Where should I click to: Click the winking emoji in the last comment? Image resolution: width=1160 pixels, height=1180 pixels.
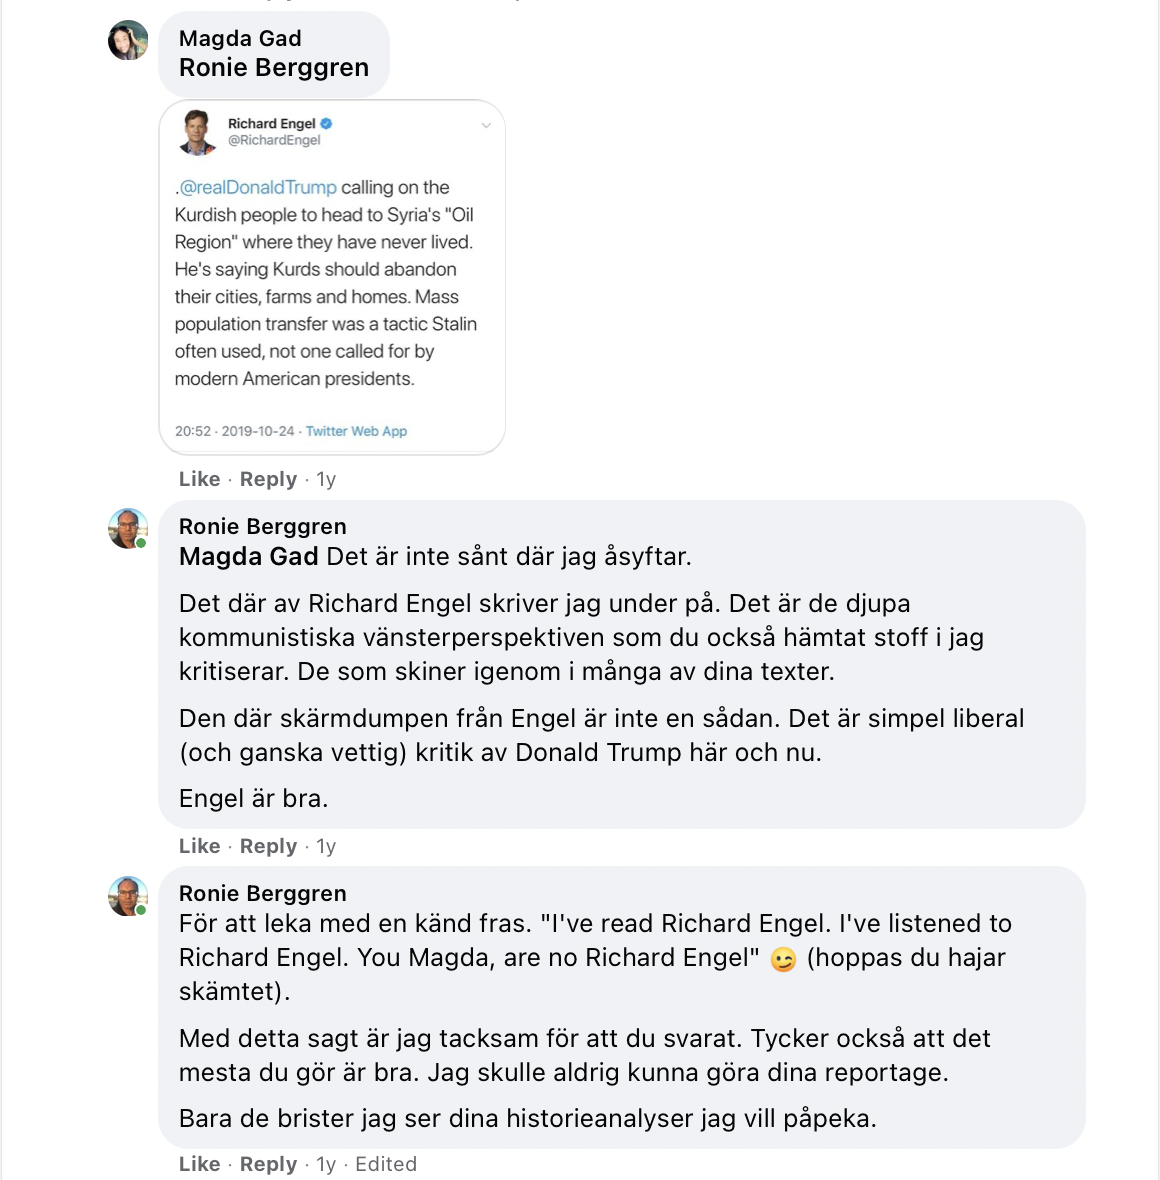point(783,959)
